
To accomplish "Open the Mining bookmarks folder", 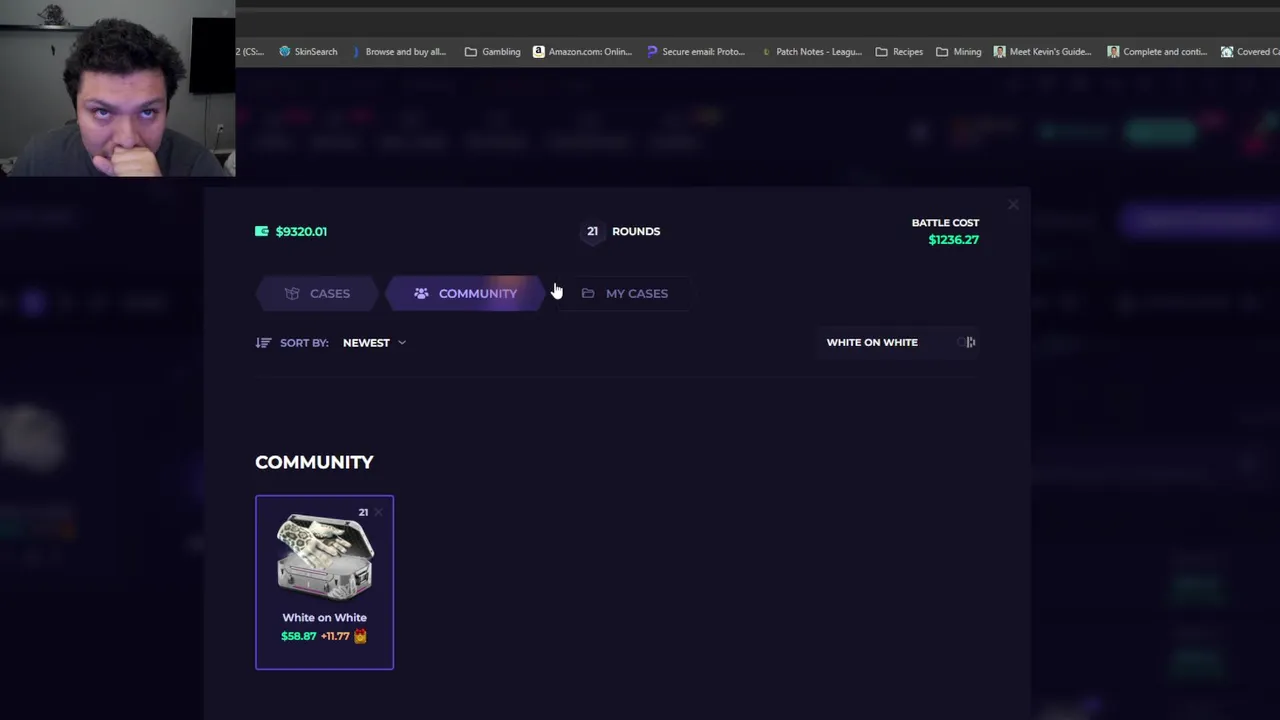I will coord(958,51).
